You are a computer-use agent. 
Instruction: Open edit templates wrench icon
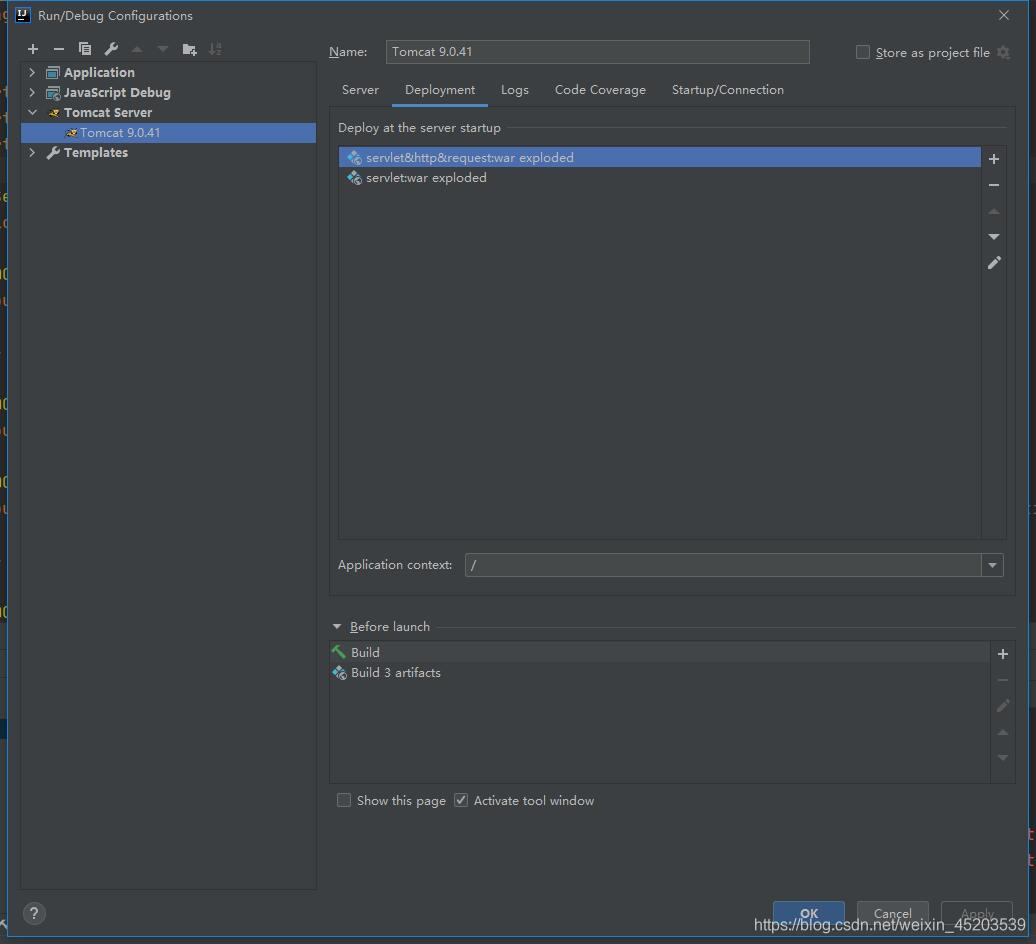[x=111, y=49]
